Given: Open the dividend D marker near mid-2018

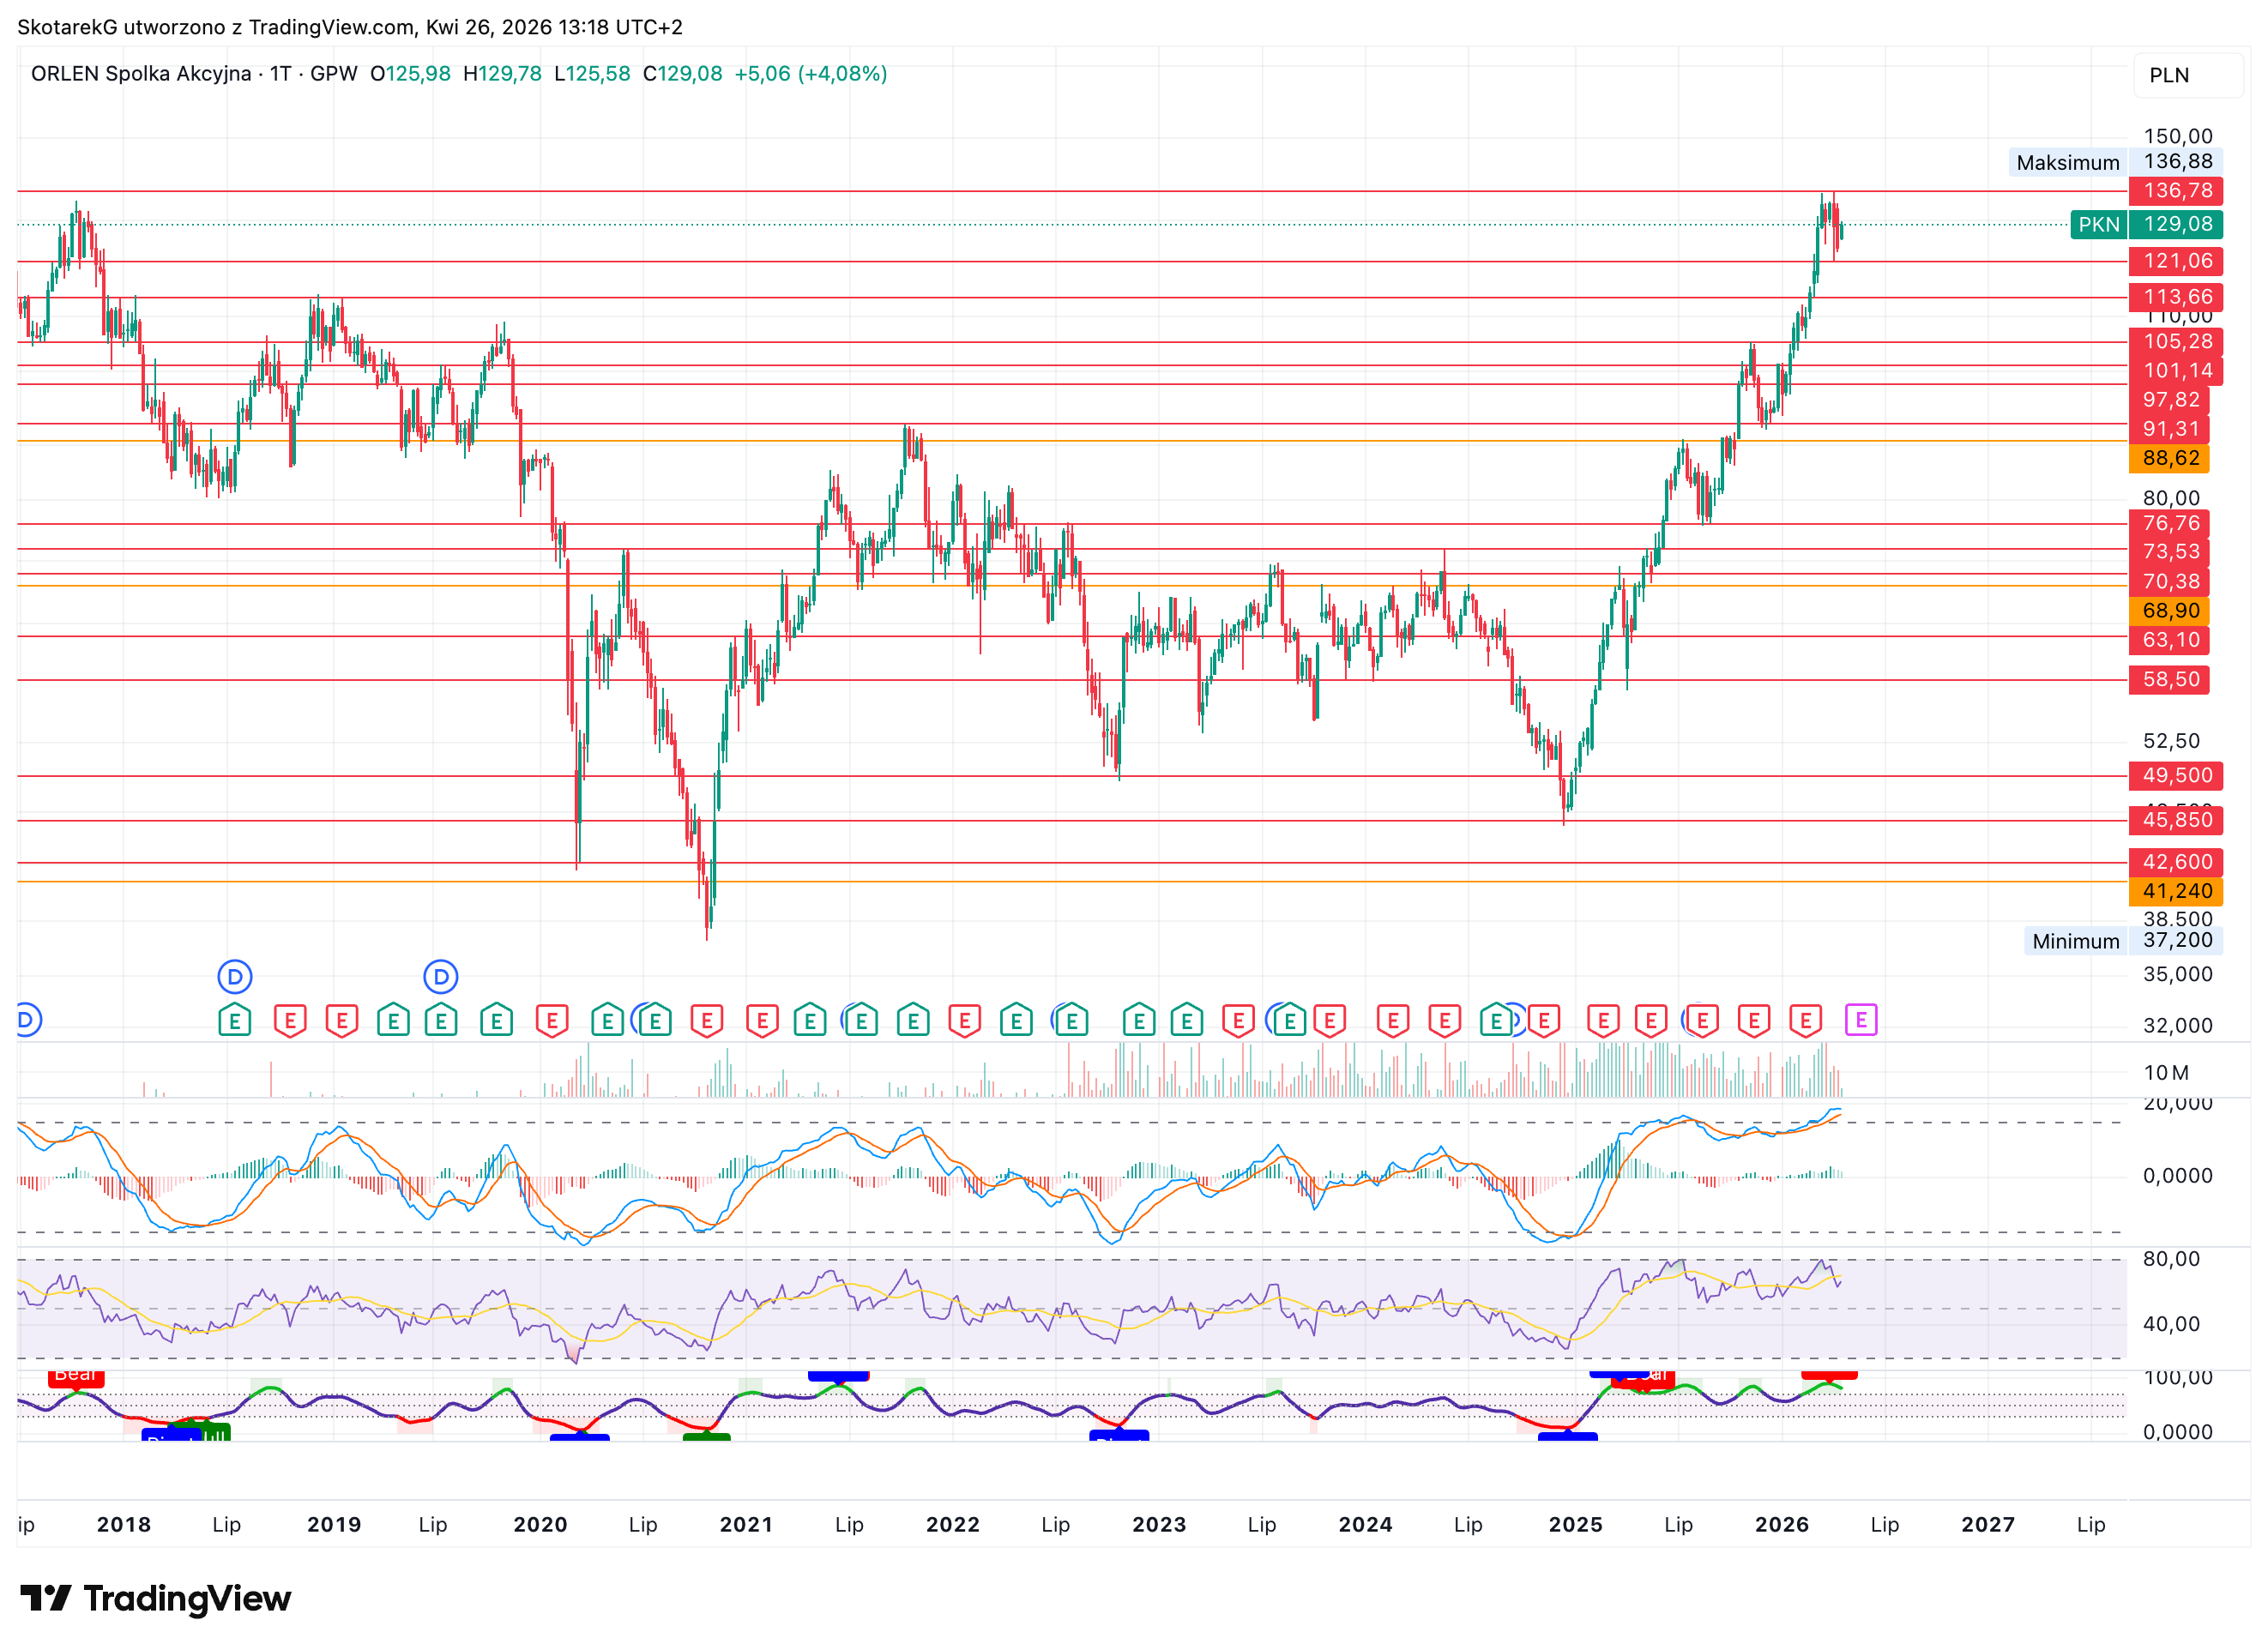Looking at the screenshot, I should click(x=235, y=977).
